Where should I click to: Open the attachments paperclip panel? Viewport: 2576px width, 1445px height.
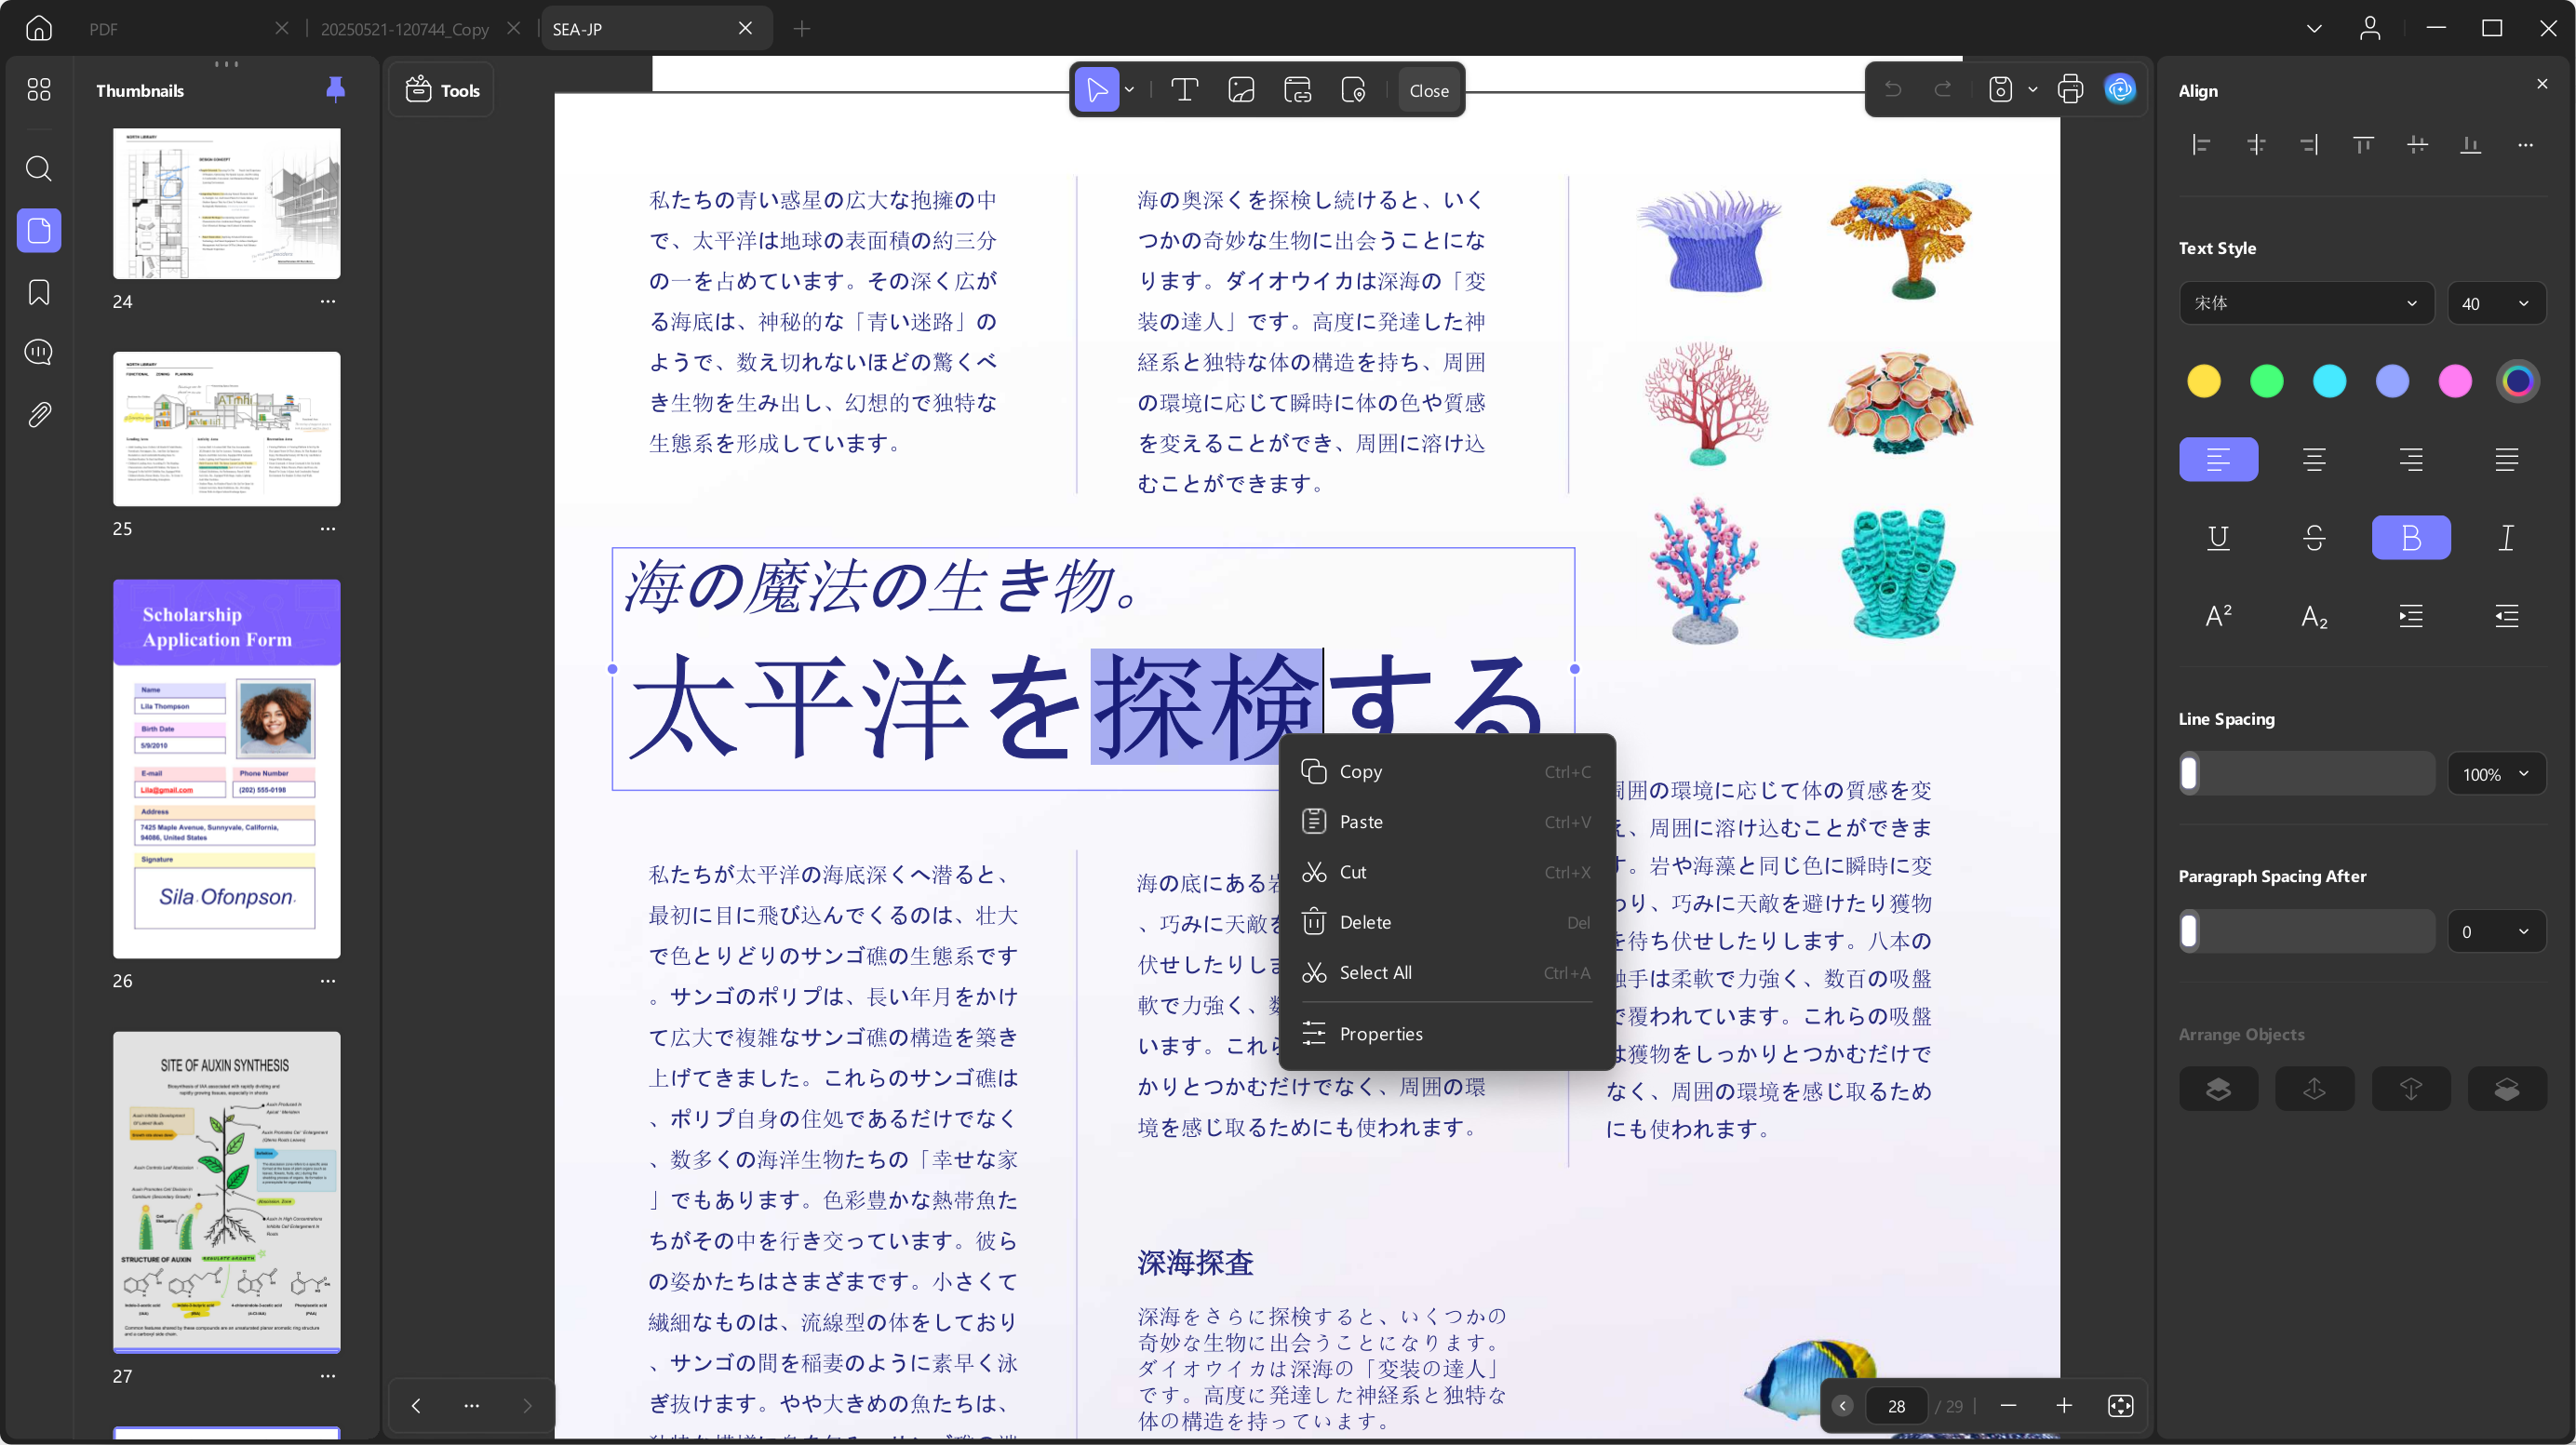[38, 415]
